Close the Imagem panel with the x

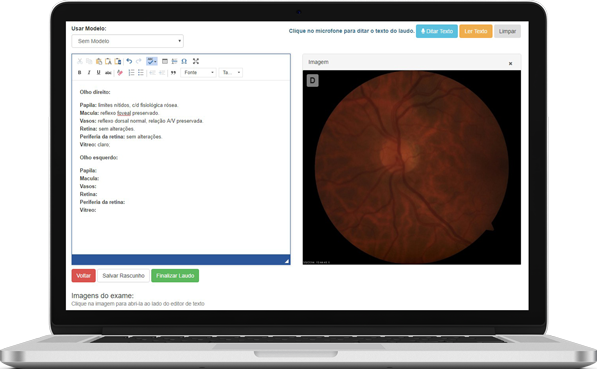(511, 64)
